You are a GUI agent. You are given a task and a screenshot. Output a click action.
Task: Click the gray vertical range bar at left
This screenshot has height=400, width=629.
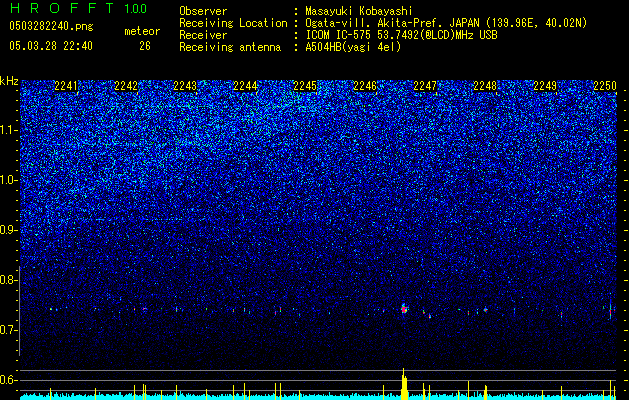pyautogui.click(x=20, y=311)
